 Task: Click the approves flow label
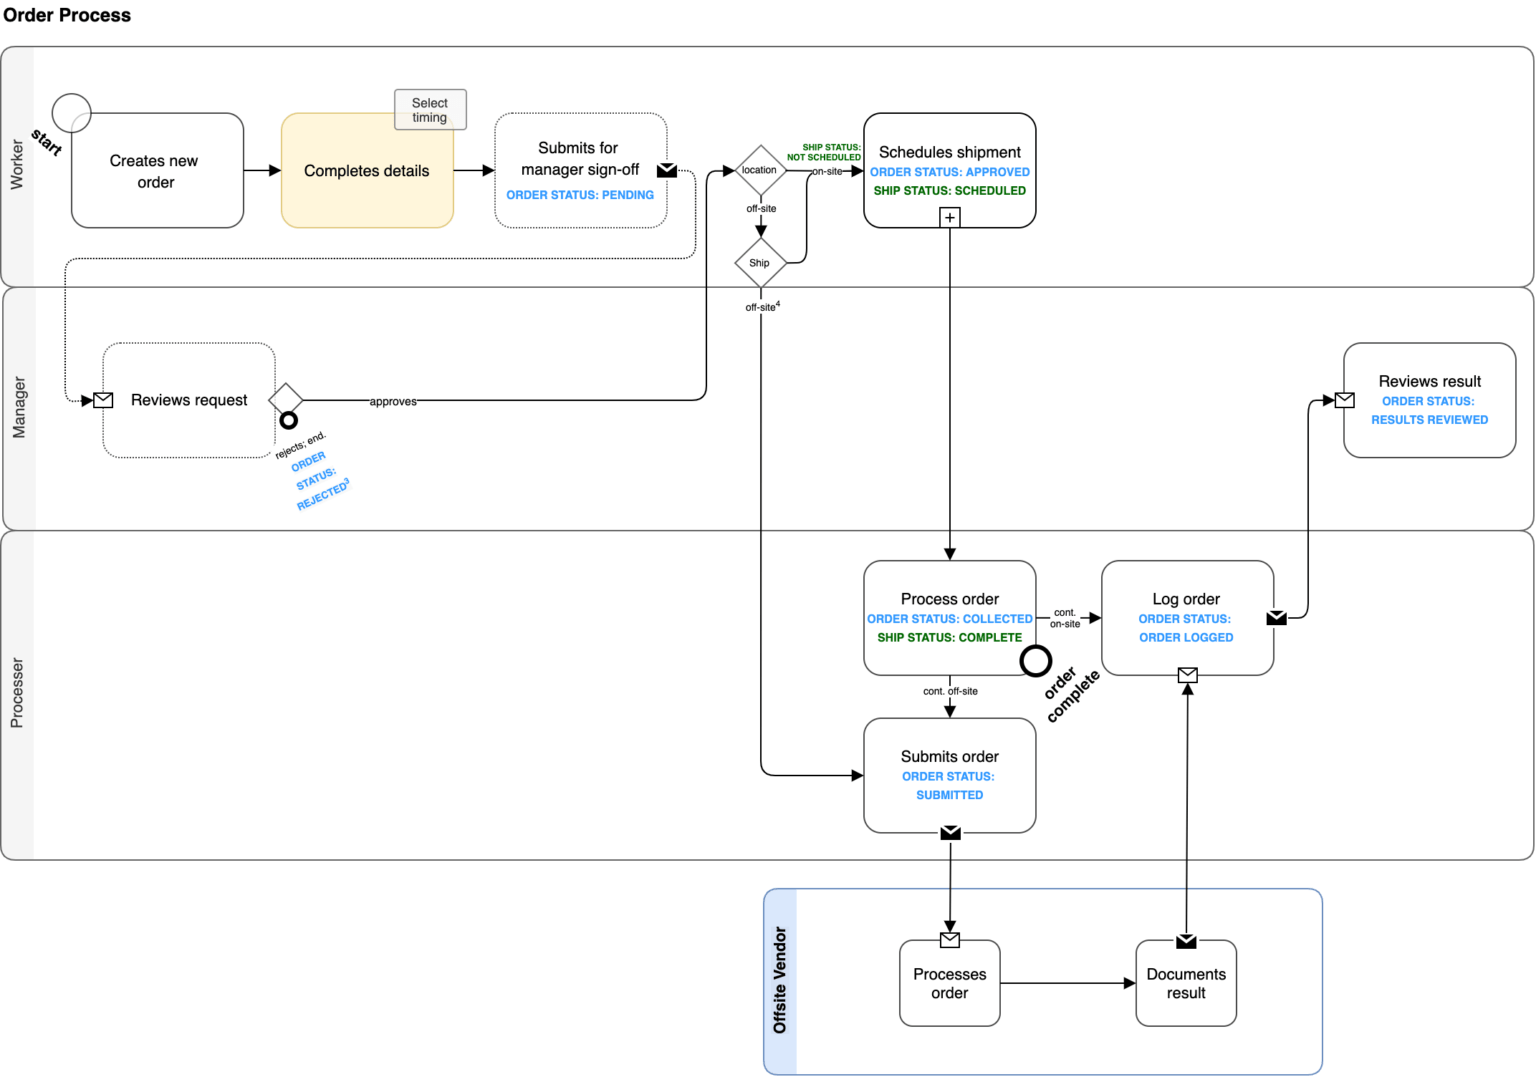[393, 401]
